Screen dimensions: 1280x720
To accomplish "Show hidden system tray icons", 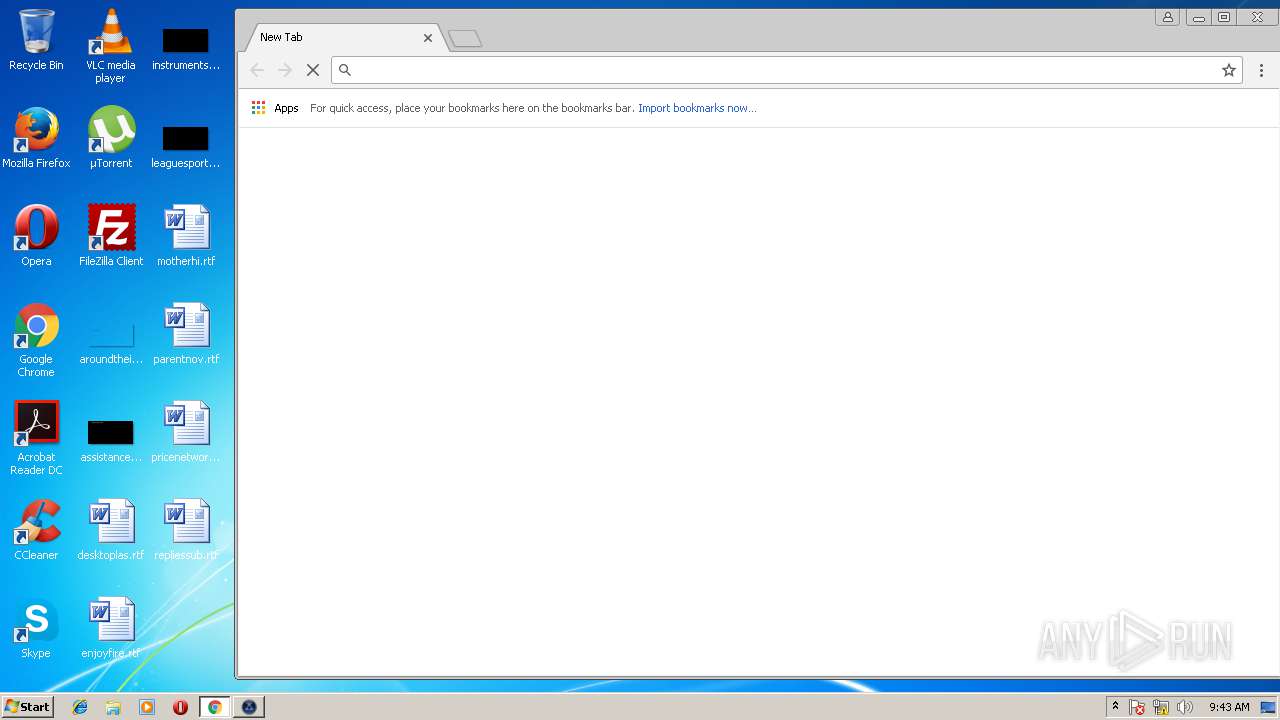I will [1116, 707].
